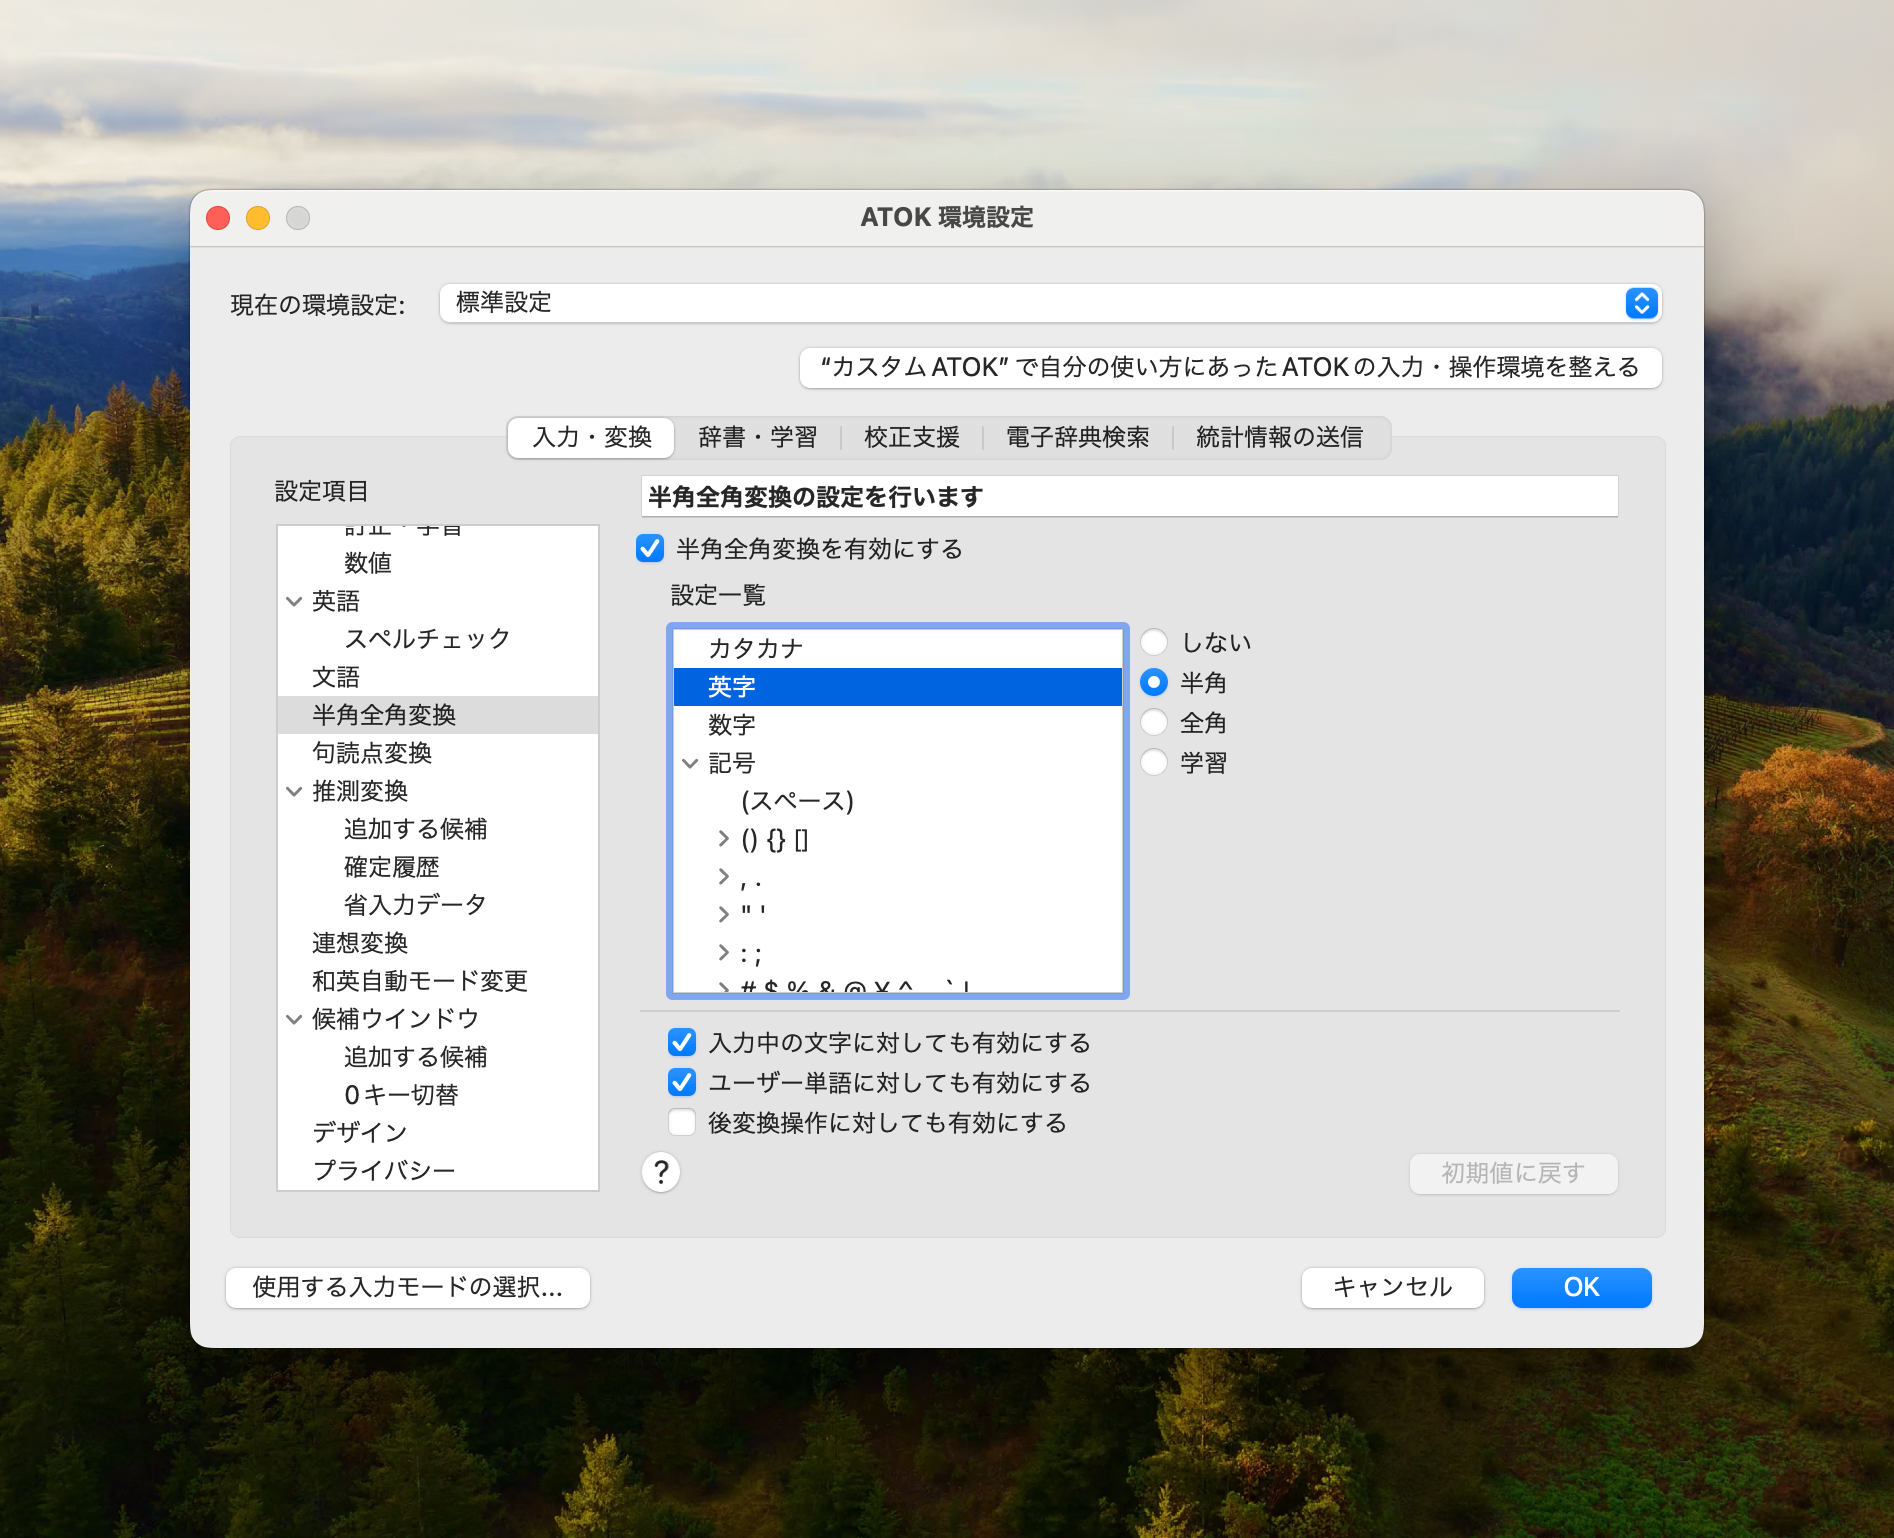Collapse the 英語 group in sidebar
Image resolution: width=1894 pixels, height=1538 pixels.
[x=294, y=601]
